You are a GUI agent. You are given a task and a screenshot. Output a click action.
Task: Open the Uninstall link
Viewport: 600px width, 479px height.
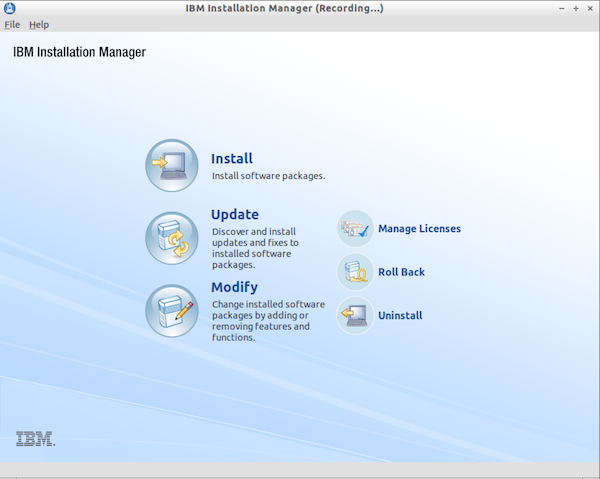(x=400, y=316)
